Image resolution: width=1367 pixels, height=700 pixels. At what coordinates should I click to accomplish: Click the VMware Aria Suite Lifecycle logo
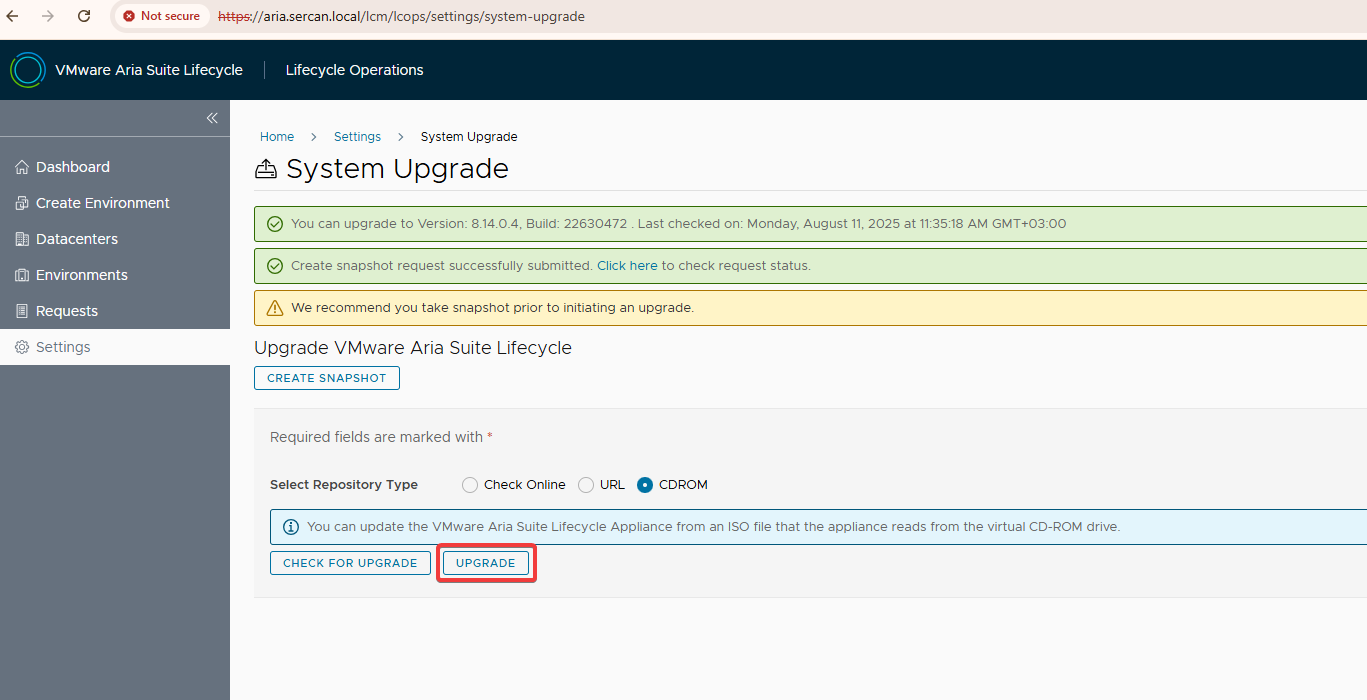(28, 70)
